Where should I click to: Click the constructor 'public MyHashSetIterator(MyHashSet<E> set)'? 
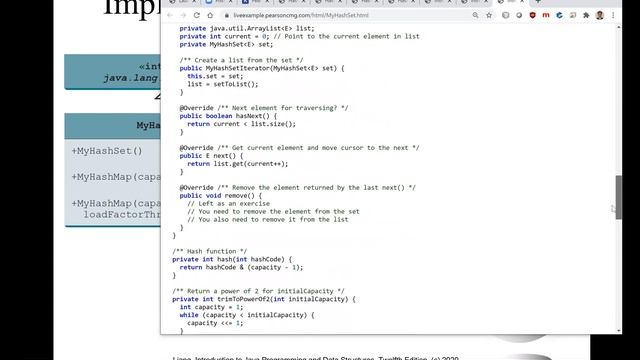(262, 68)
